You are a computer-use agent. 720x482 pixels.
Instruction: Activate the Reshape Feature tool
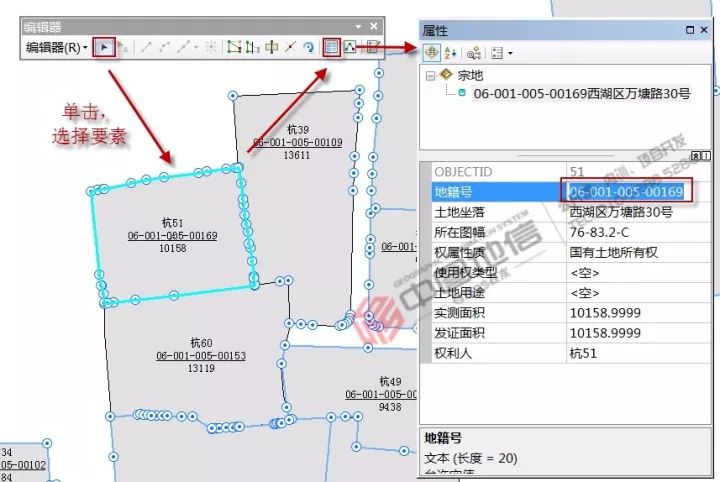(x=252, y=47)
